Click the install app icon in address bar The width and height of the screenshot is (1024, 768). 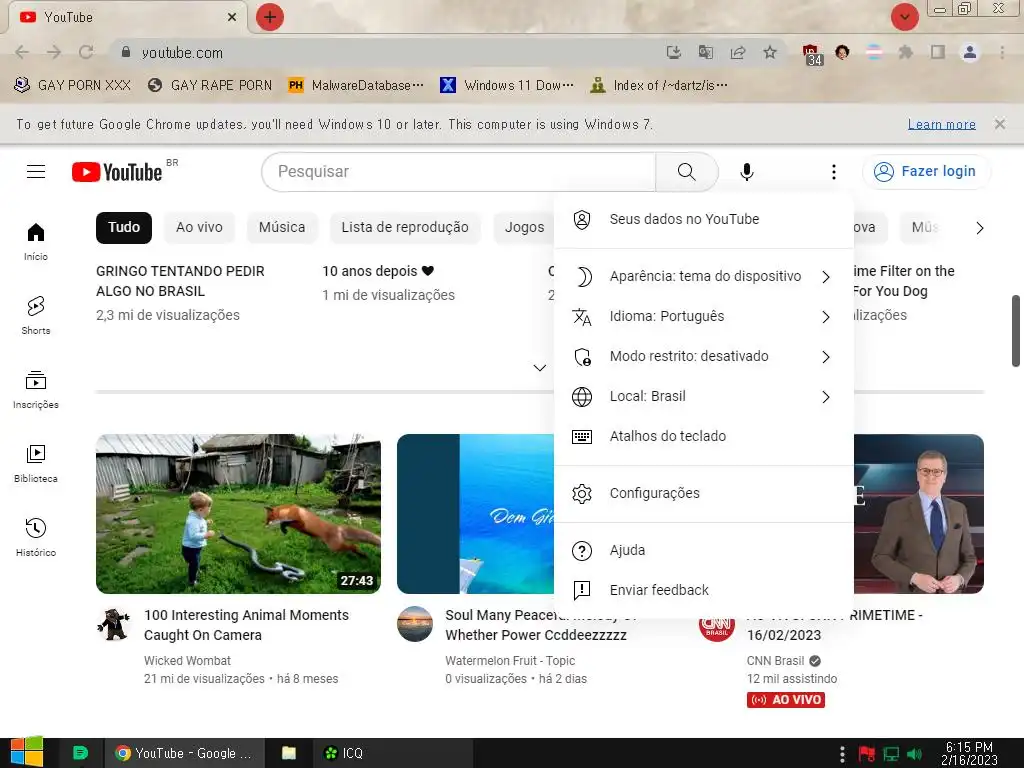click(674, 52)
